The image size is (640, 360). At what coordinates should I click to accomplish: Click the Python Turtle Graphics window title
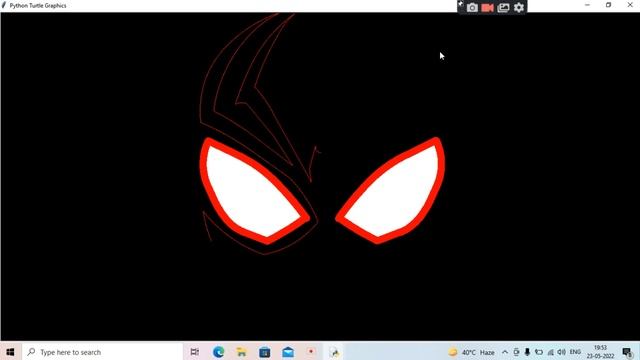[38, 6]
